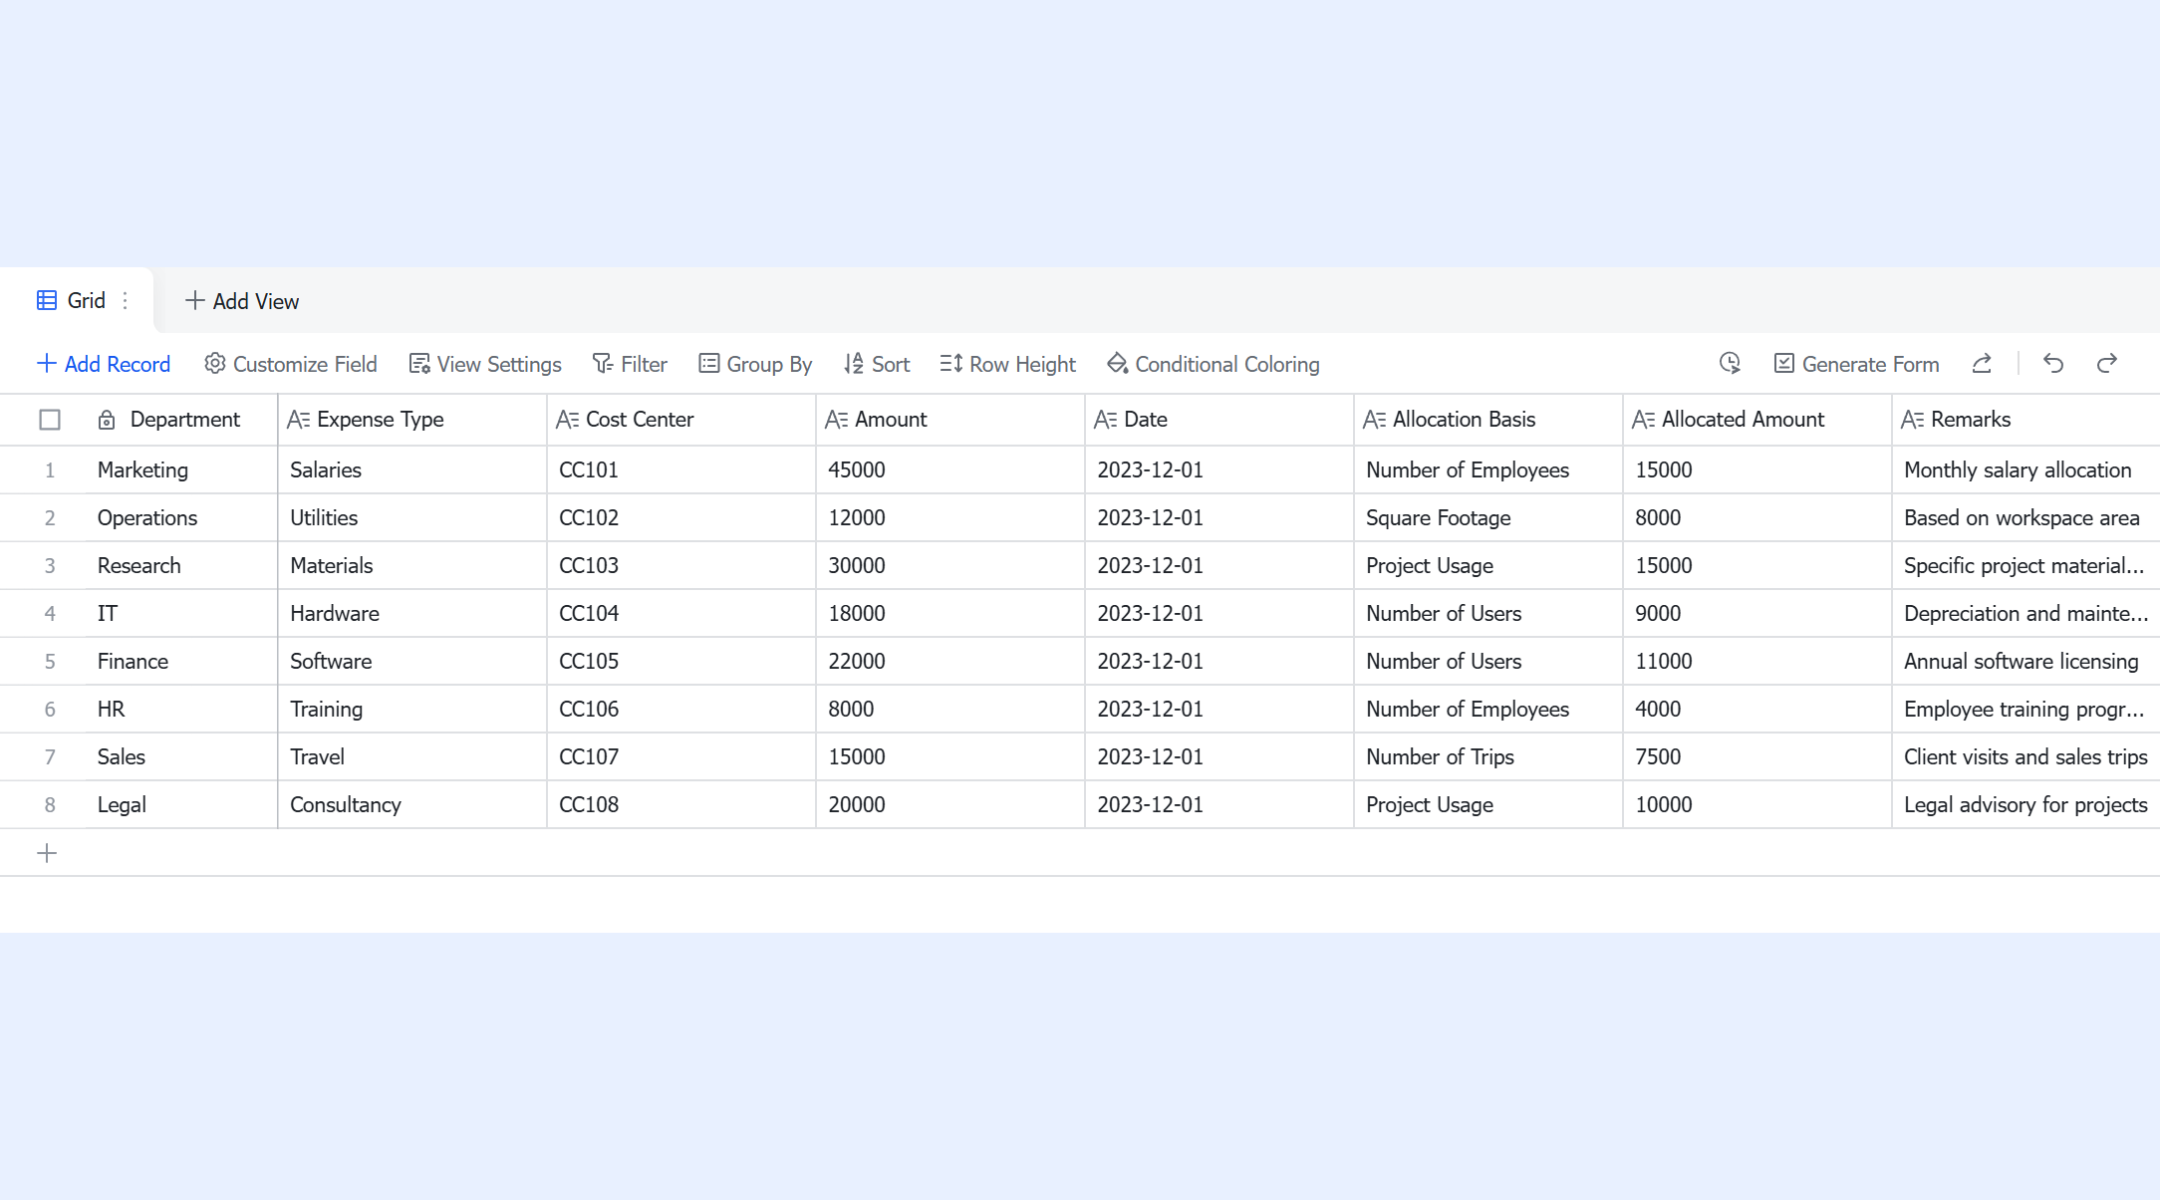Click the Monthly salary allocation remark
Viewport: 2160px width, 1200px height.
[x=2026, y=470]
